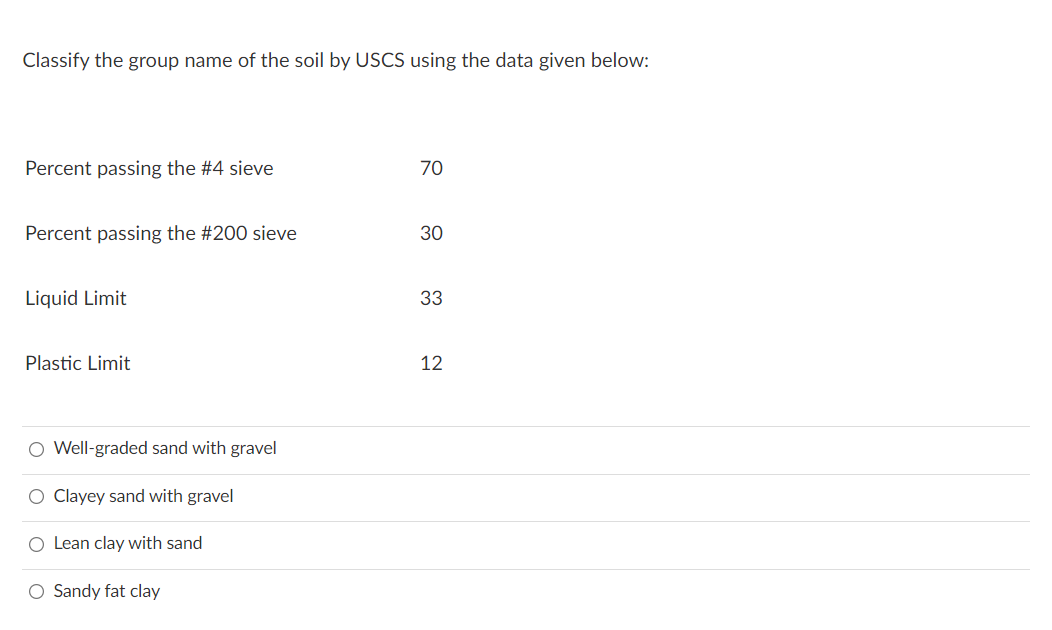This screenshot has width=1052, height=630.
Task: Click the answer text Well-graded sand with gravel
Action: 165,448
